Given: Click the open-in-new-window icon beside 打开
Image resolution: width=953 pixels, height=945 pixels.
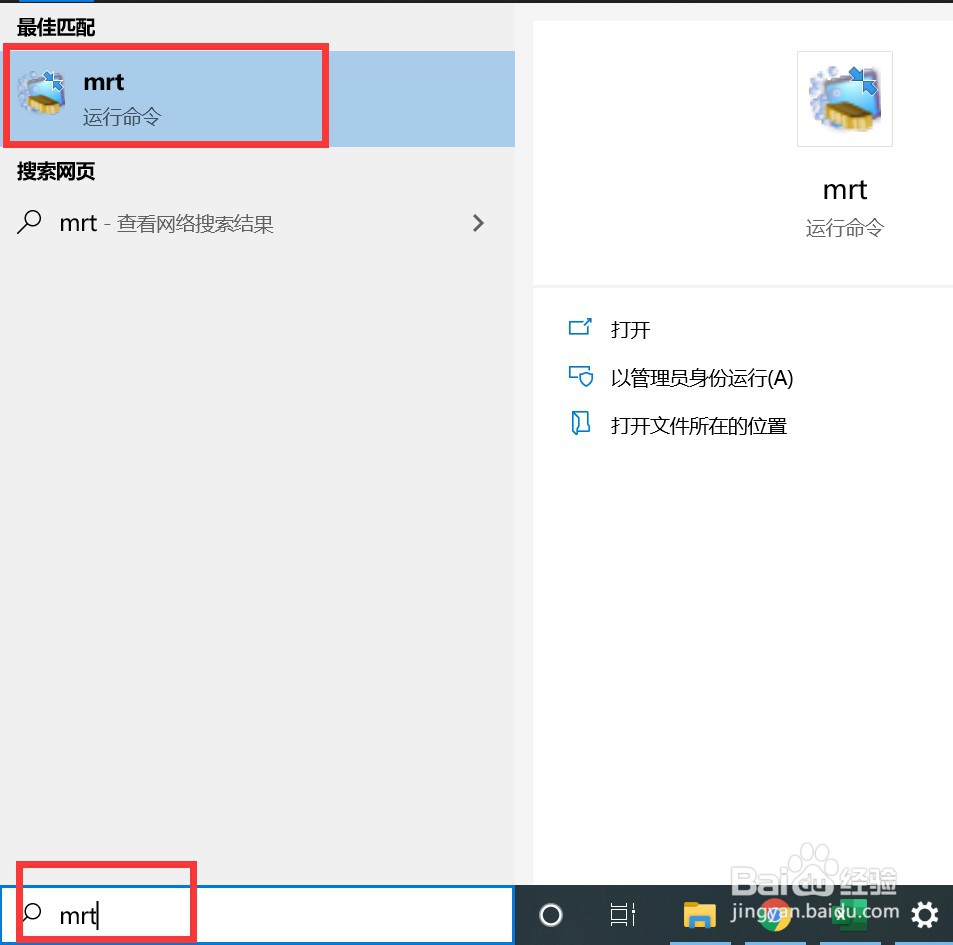Looking at the screenshot, I should tap(581, 327).
